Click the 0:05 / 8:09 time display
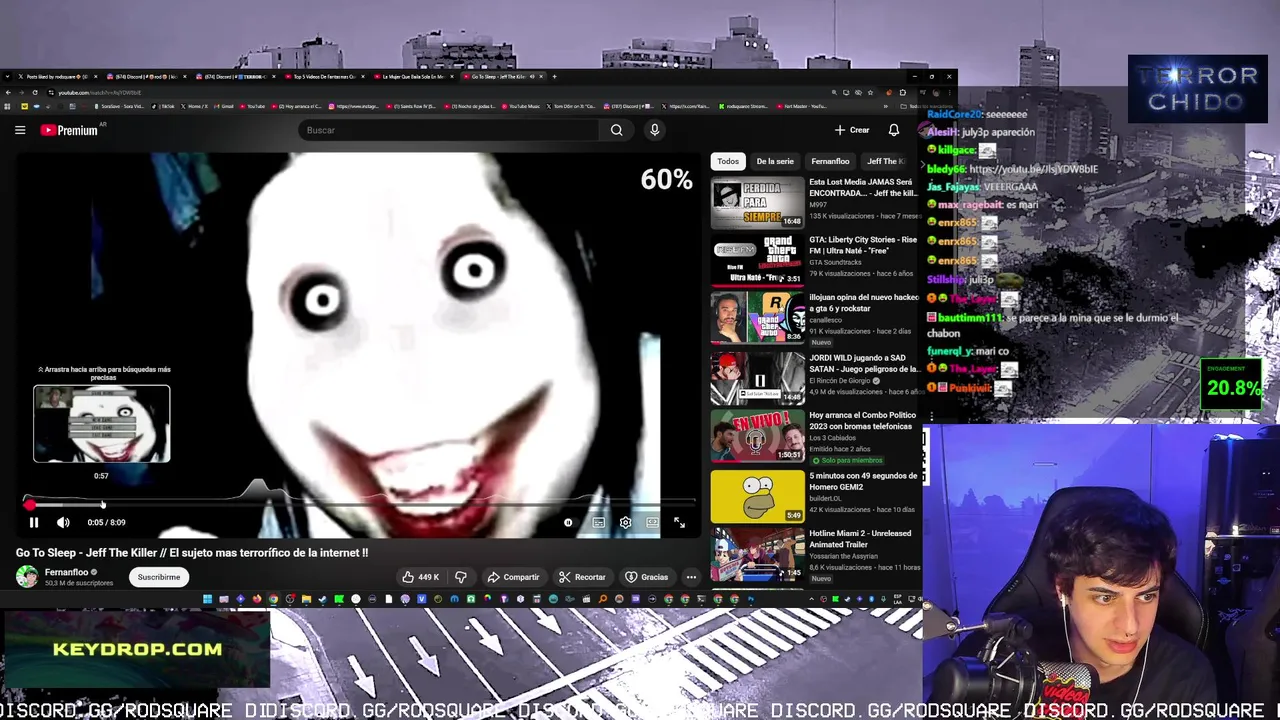The image size is (1280, 720). (106, 522)
